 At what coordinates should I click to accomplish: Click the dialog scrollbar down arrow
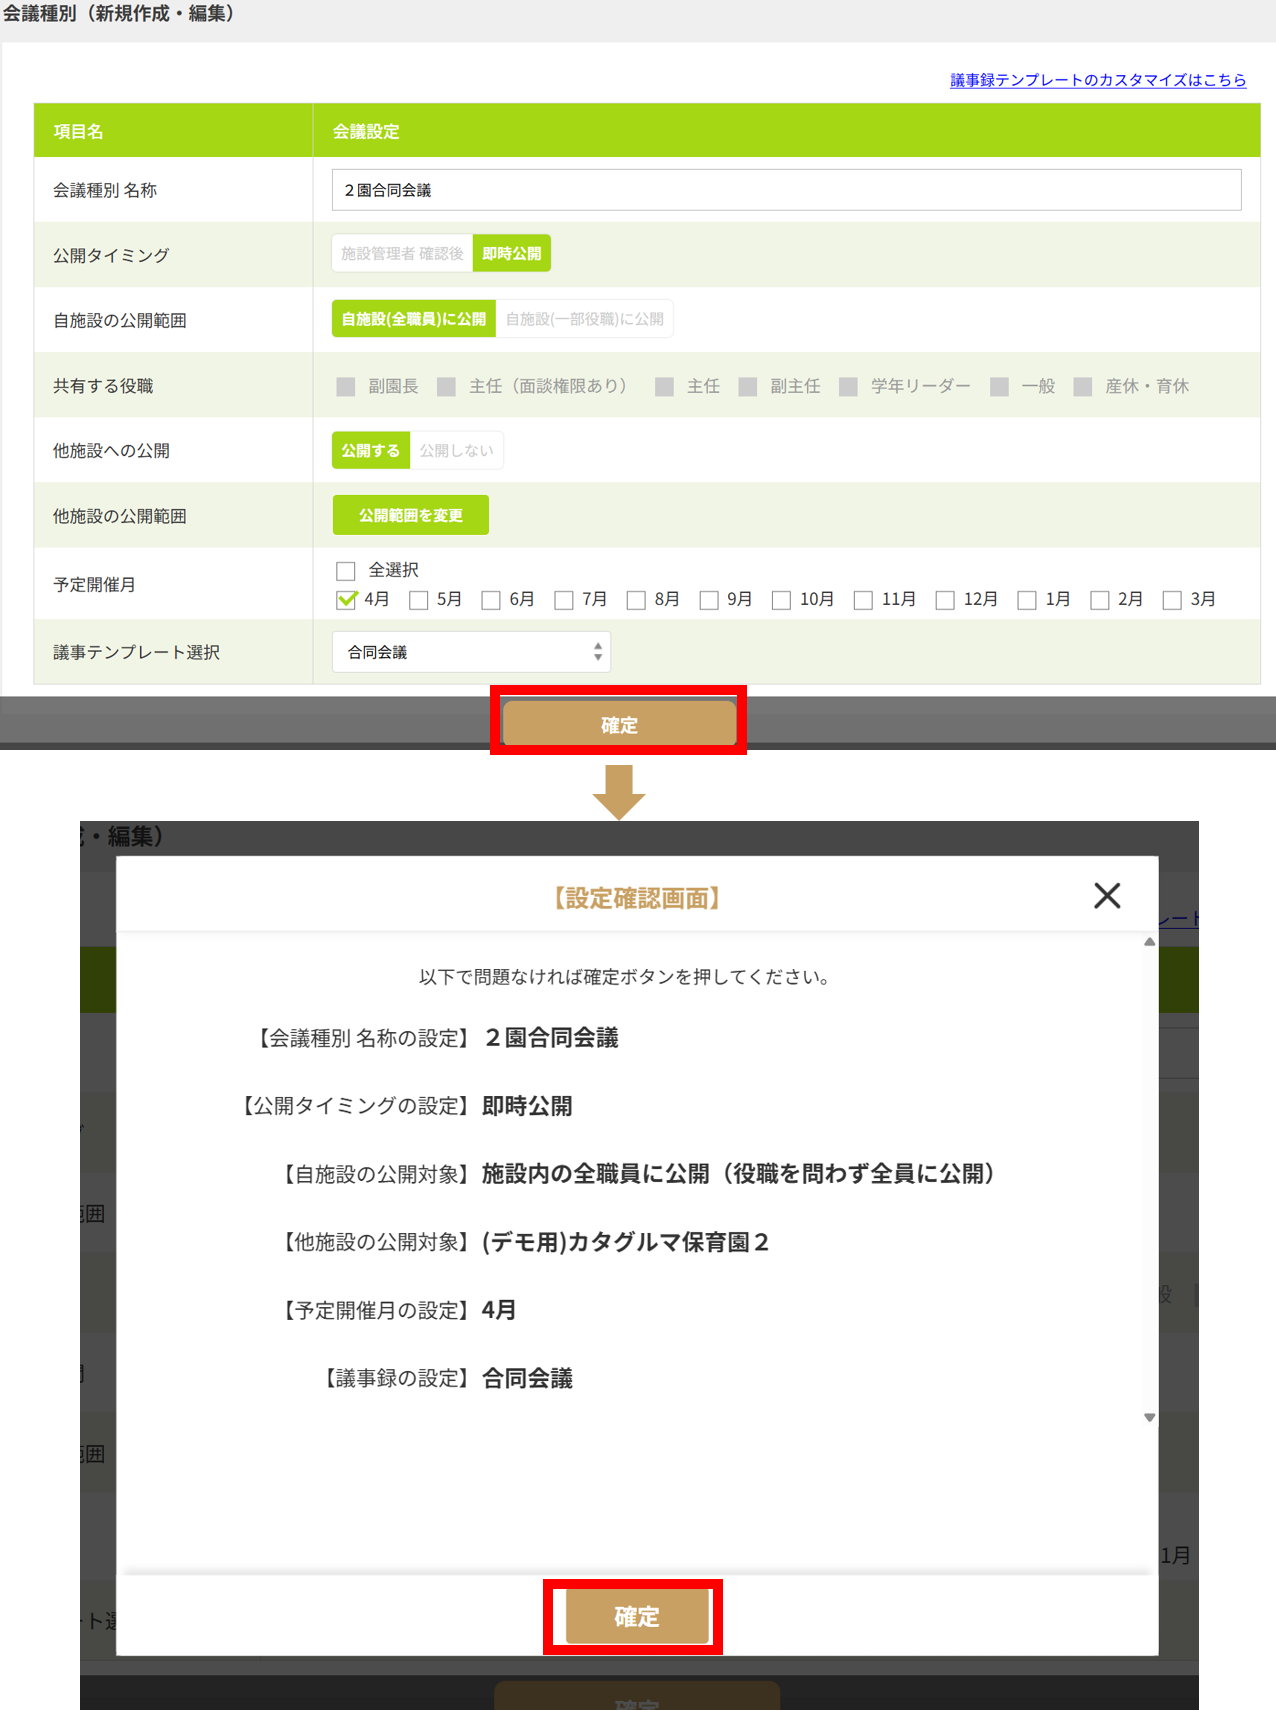click(x=1150, y=1417)
